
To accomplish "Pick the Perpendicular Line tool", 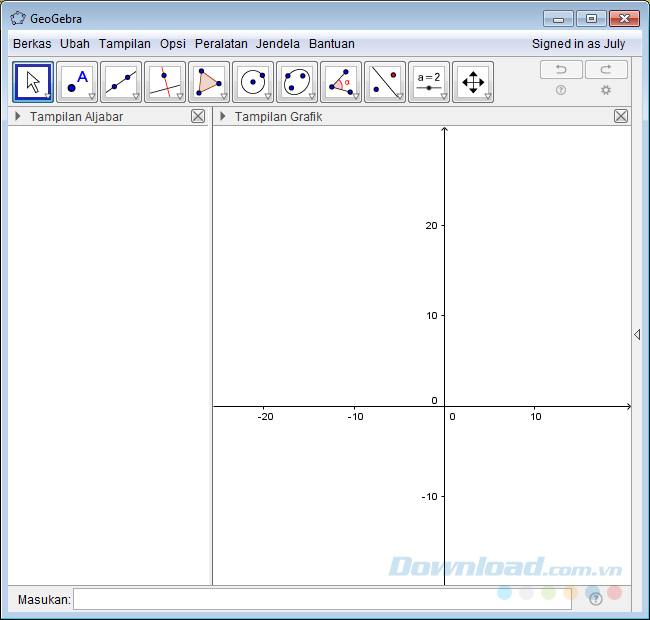I will (x=165, y=82).
